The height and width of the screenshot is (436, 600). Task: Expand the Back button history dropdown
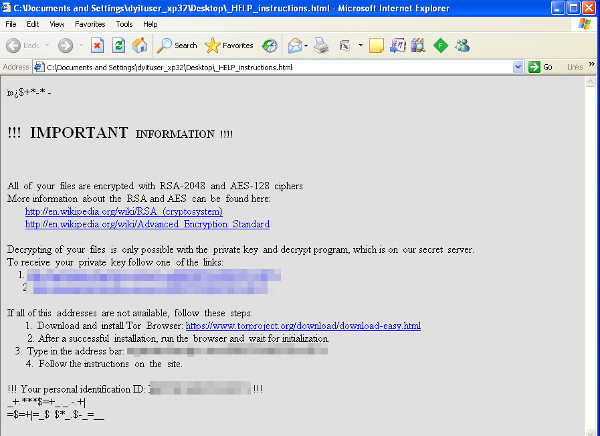(x=46, y=45)
